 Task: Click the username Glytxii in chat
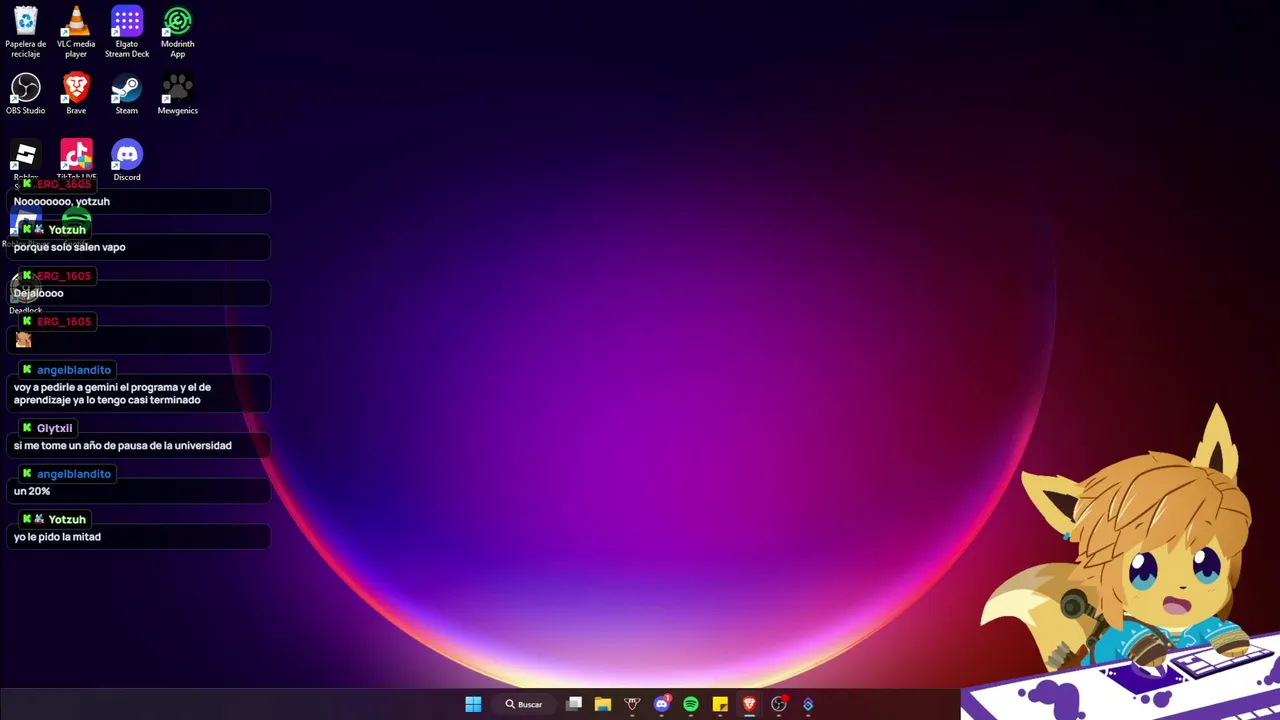54,428
